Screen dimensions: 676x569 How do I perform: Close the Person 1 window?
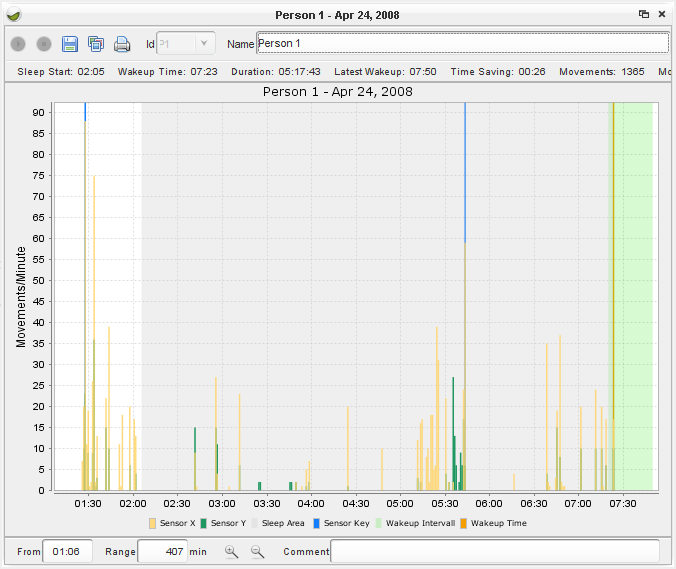[x=662, y=14]
